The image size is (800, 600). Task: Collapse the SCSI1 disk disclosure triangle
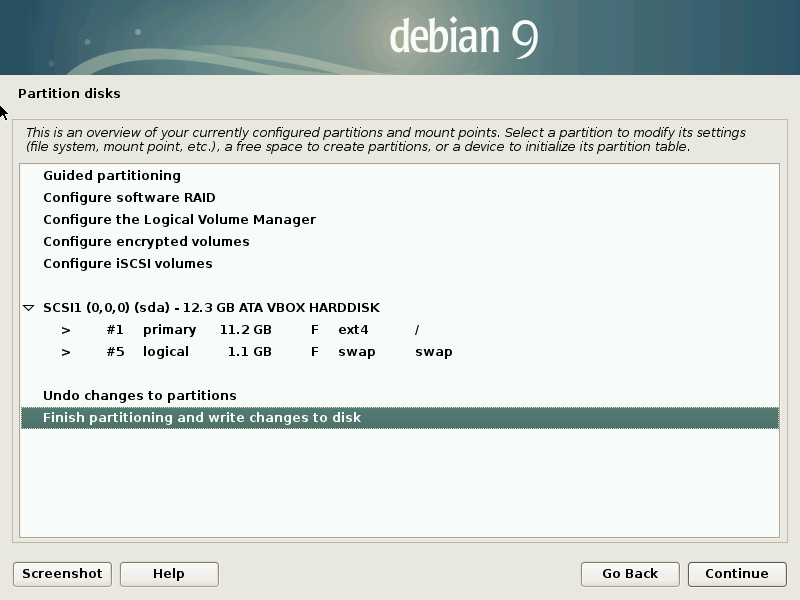pos(30,307)
